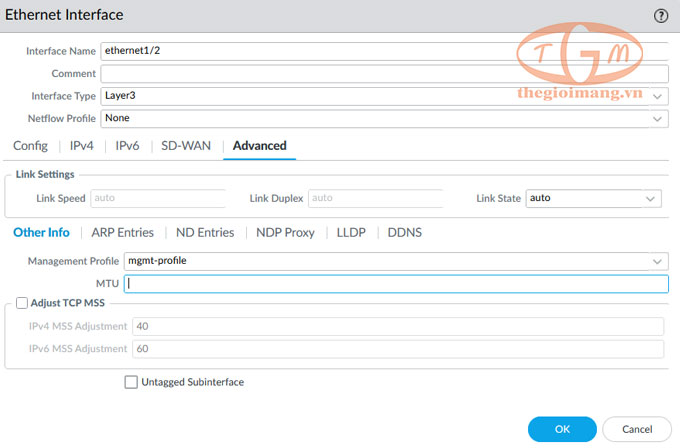This screenshot has width=680, height=448.
Task: Click the IPv6 MSS Adjustment field
Action: pos(398,349)
